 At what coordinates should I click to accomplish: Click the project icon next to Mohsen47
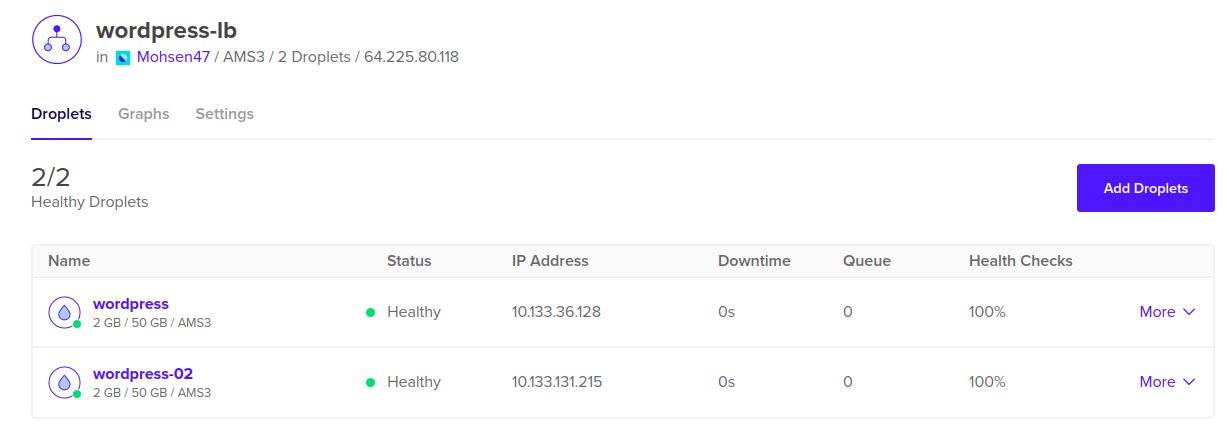tap(123, 57)
